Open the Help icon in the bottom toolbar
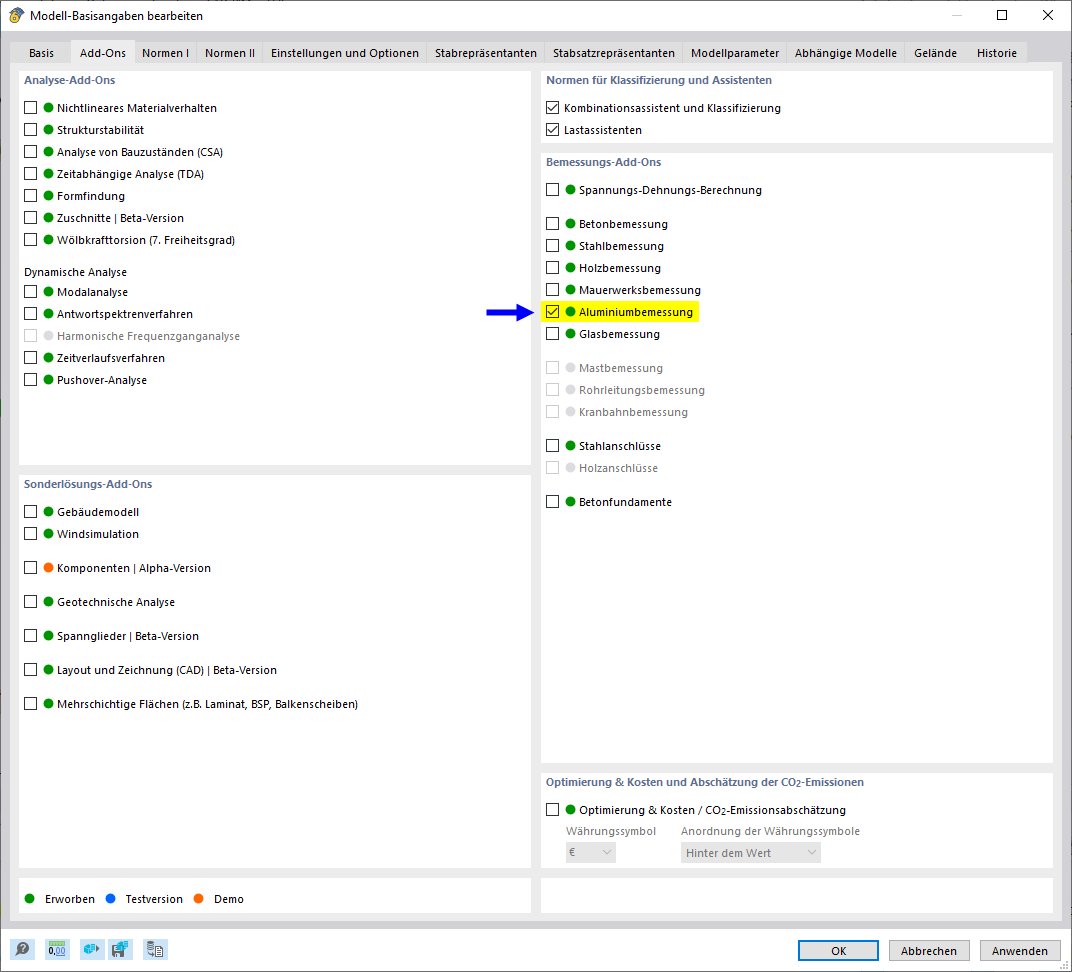 (22, 949)
